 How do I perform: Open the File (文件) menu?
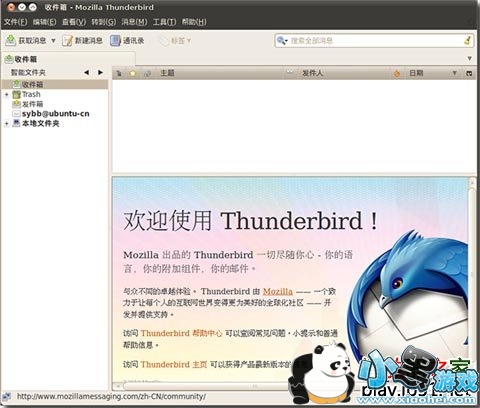16,22
